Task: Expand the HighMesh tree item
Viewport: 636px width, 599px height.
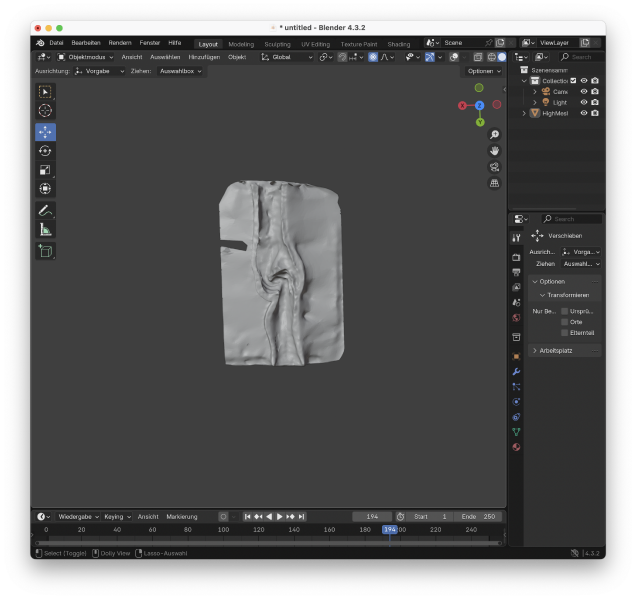Action: point(524,113)
